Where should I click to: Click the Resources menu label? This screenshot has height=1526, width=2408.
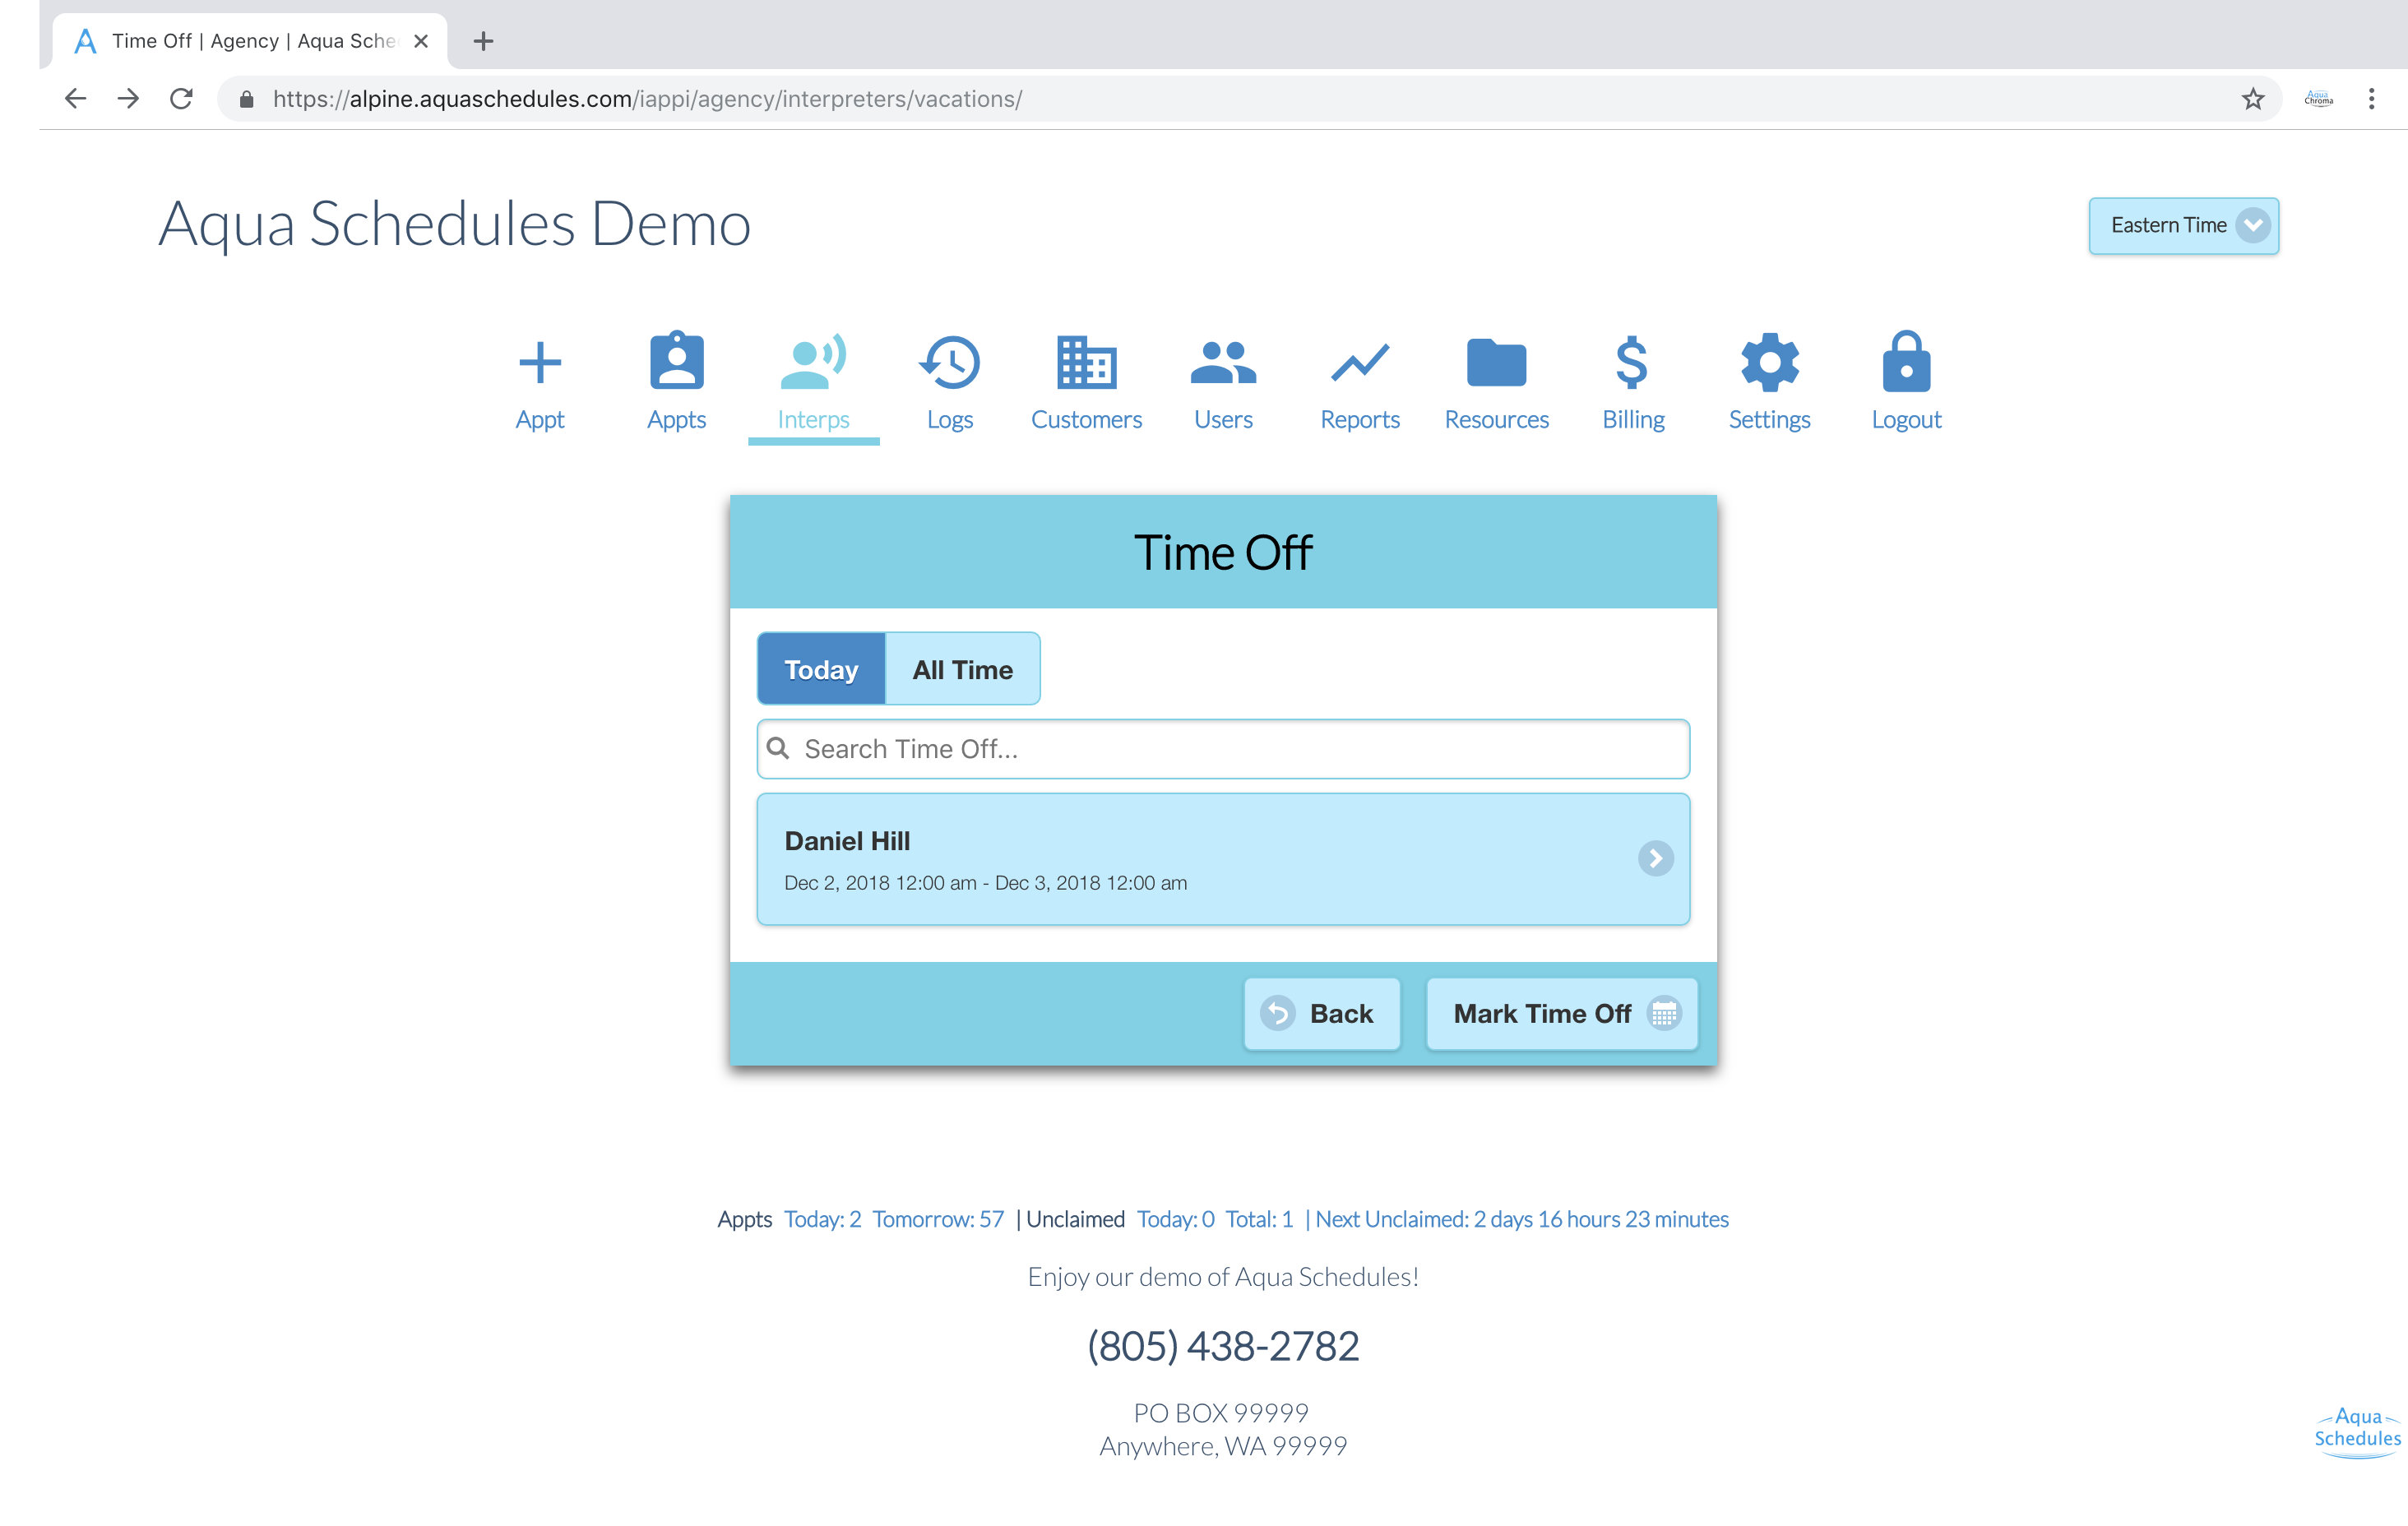coord(1496,419)
